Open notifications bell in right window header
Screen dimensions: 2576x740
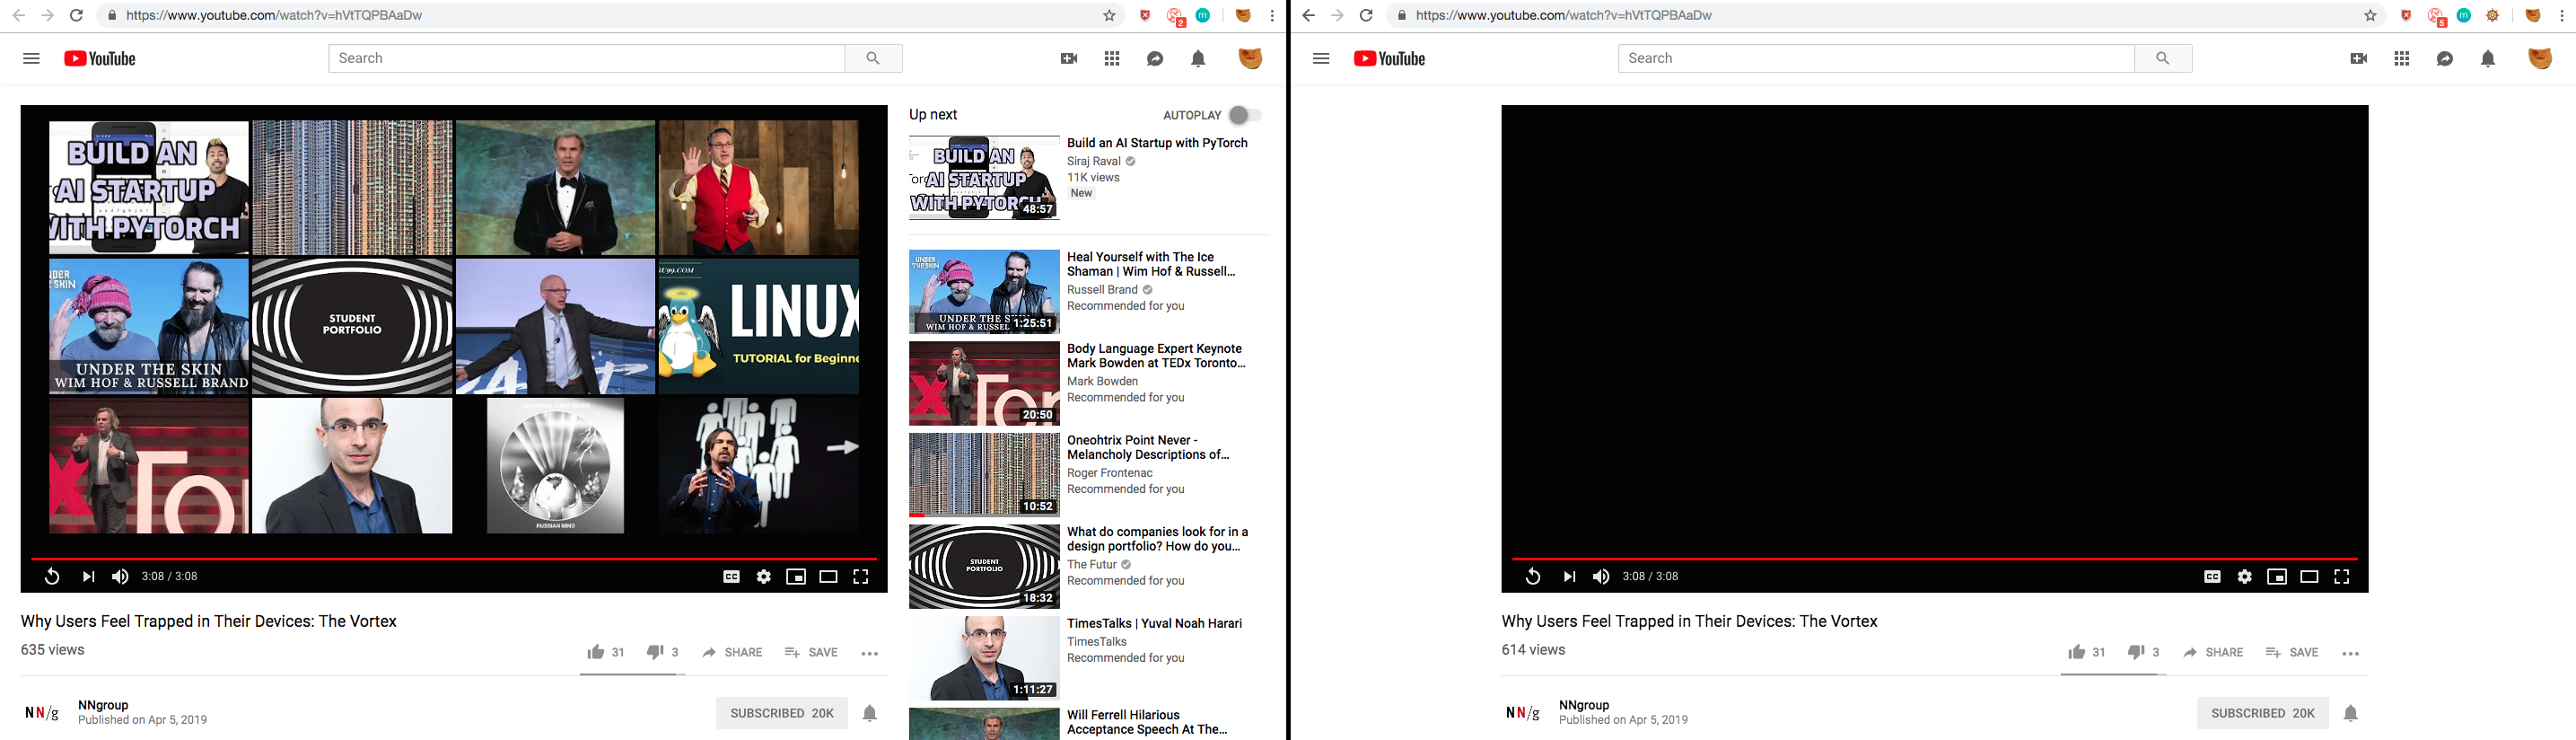2488,58
